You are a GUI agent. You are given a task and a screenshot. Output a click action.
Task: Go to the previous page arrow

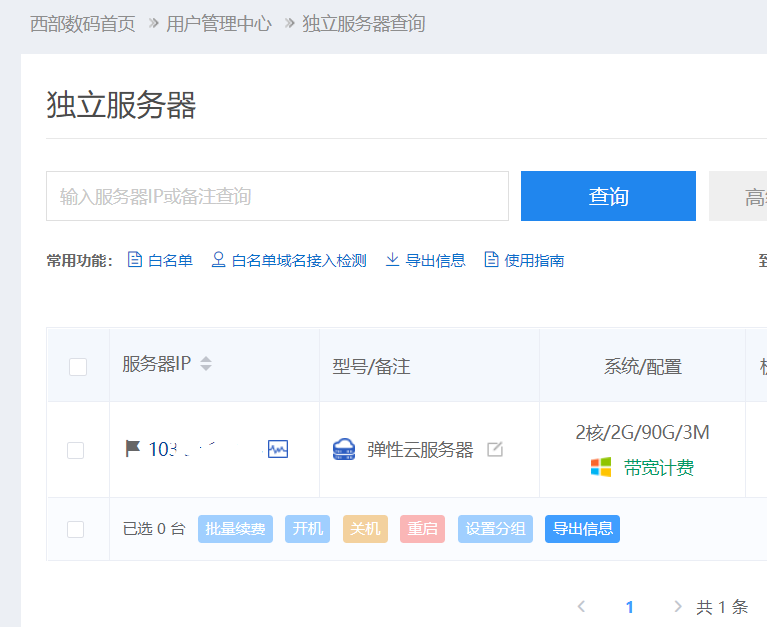pos(582,606)
